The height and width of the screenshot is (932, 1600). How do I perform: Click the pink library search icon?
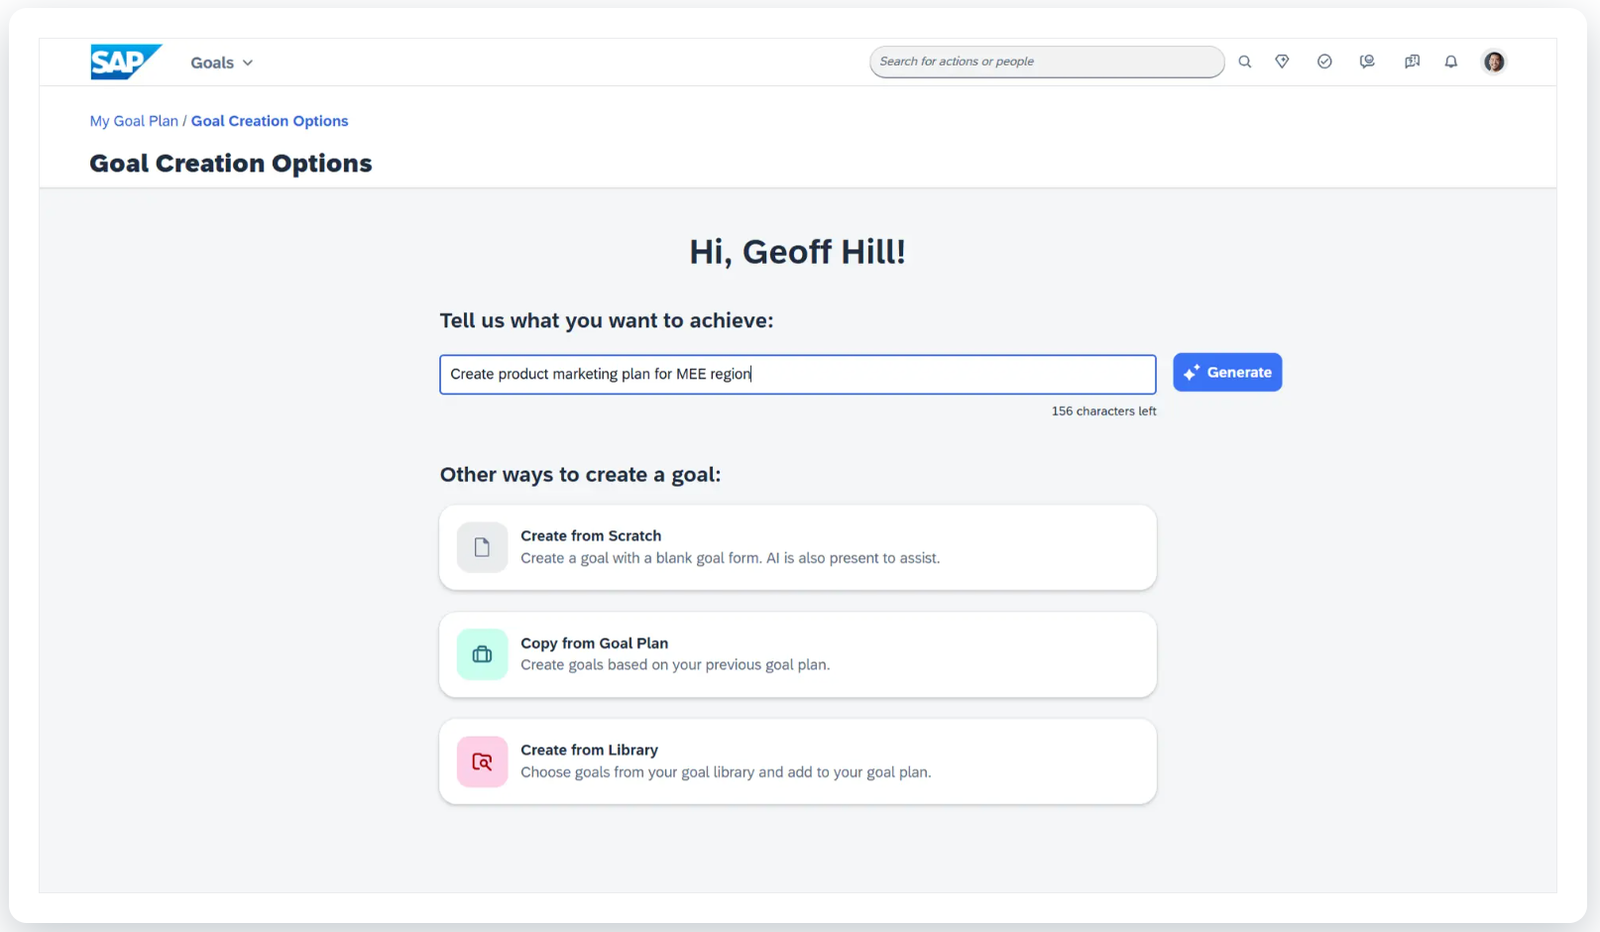[482, 762]
